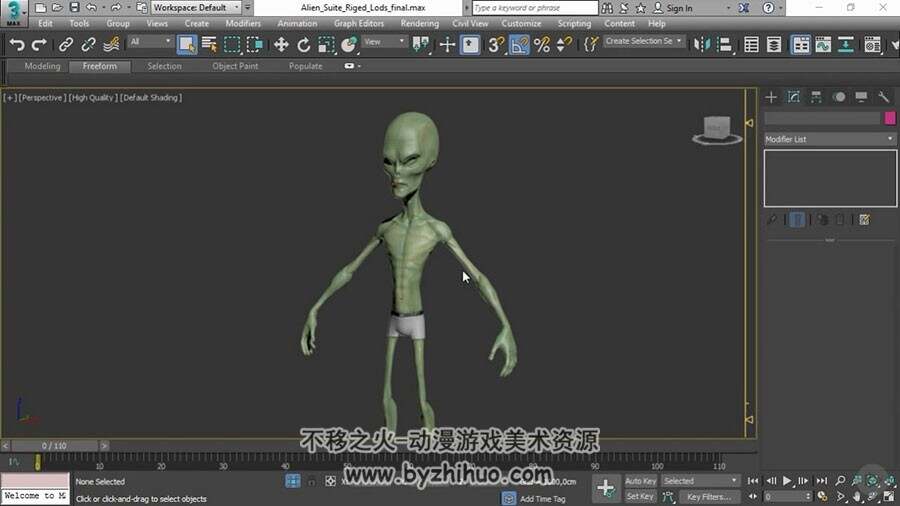Toggle Layer Explorer icon
This screenshot has width=900, height=506.
tap(774, 44)
